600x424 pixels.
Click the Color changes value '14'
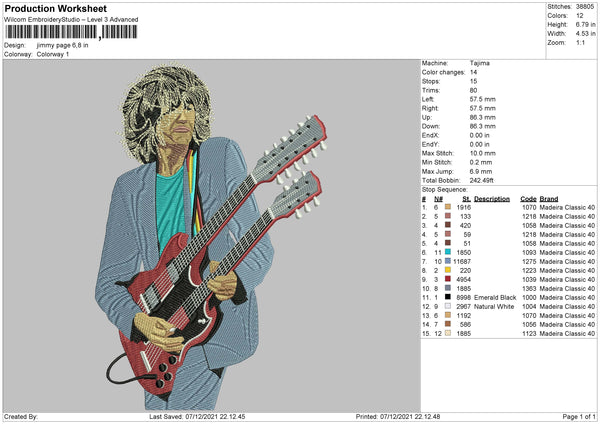pos(473,72)
